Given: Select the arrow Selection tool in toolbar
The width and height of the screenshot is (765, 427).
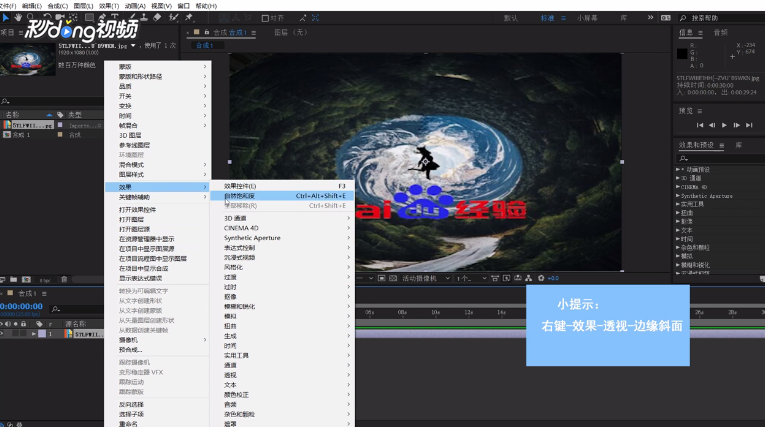Looking at the screenshot, I should (x=5, y=18).
